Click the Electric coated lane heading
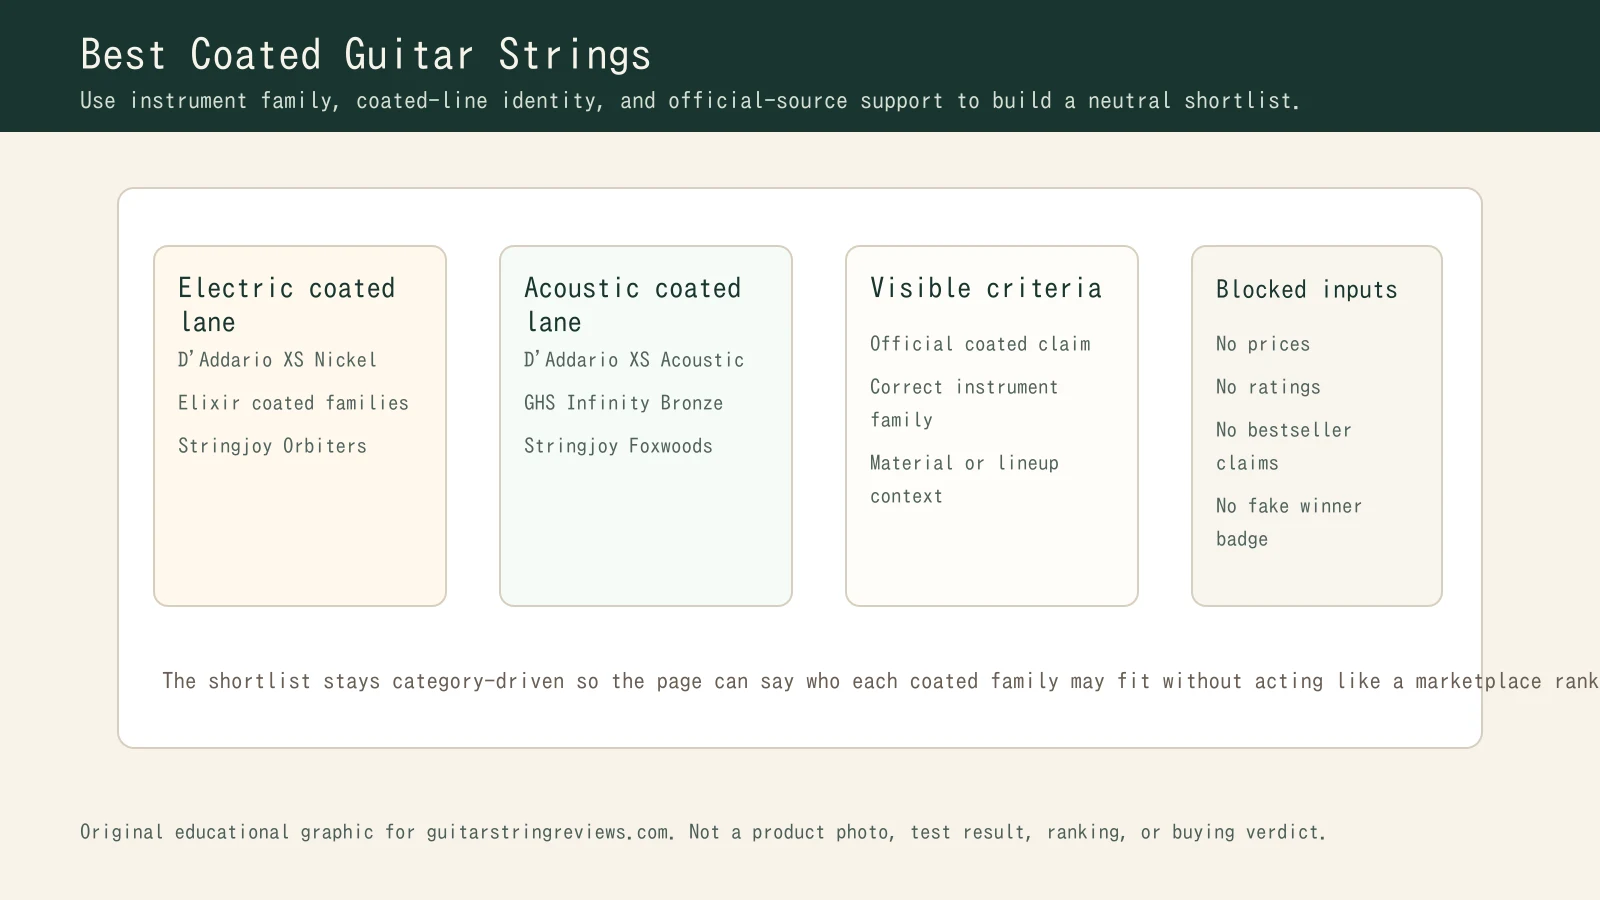1600x900 pixels. [x=287, y=304]
